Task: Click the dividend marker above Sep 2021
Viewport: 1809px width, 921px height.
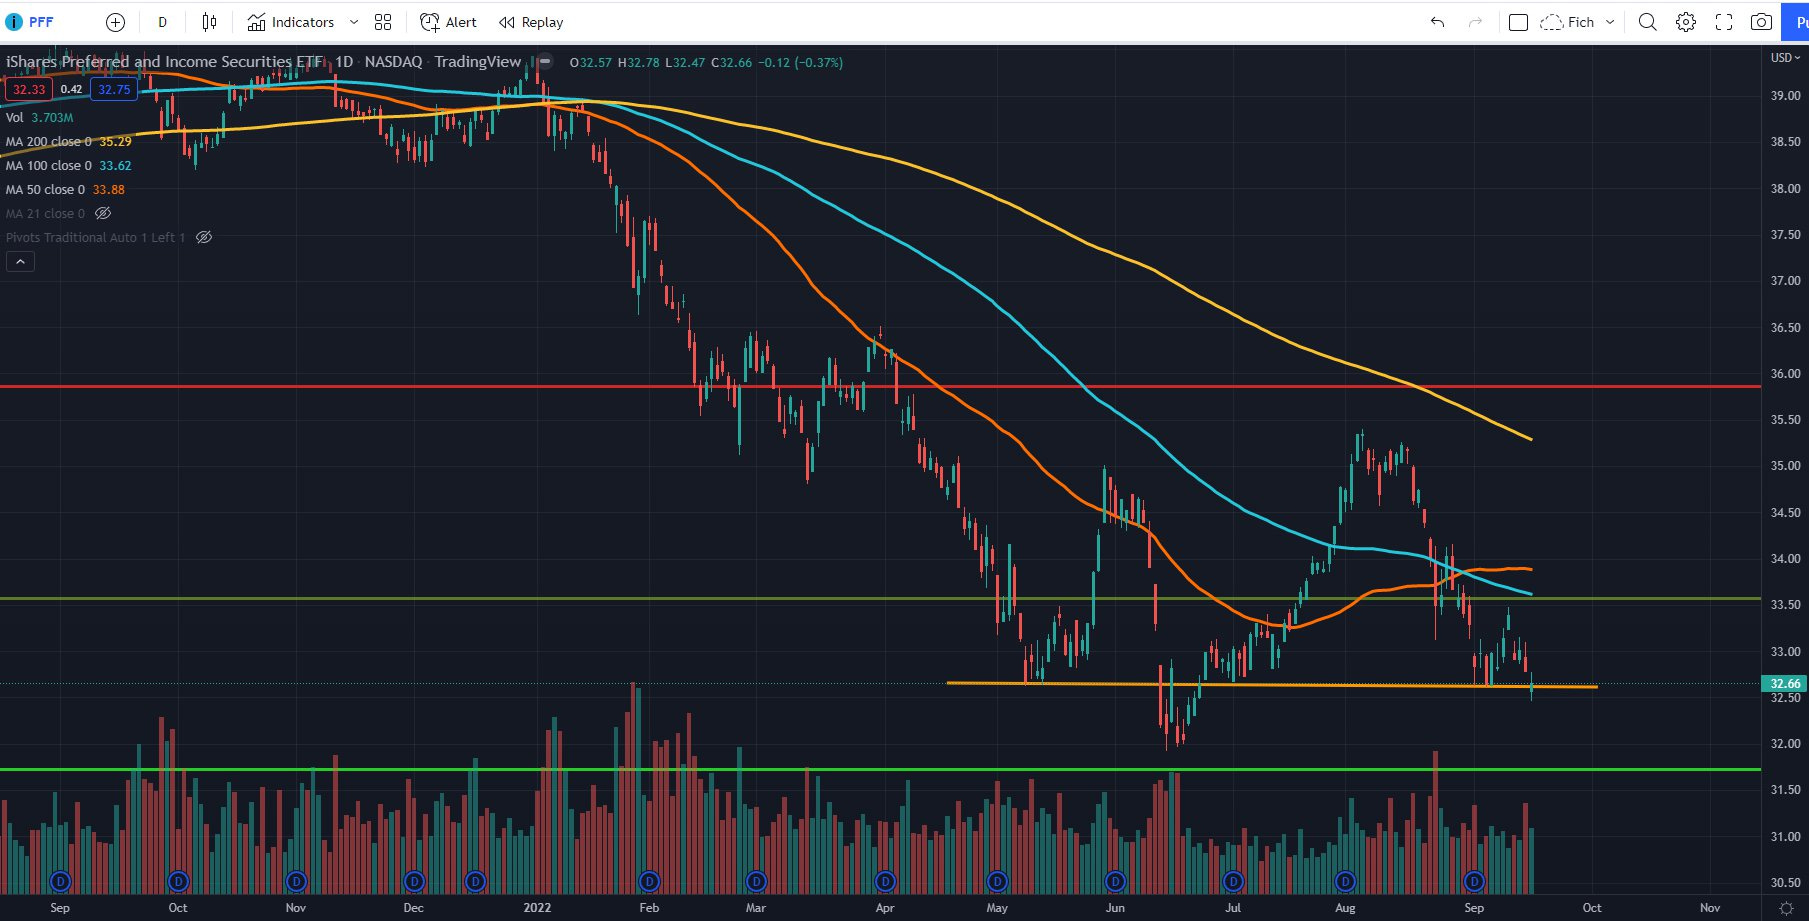Action: click(x=61, y=881)
